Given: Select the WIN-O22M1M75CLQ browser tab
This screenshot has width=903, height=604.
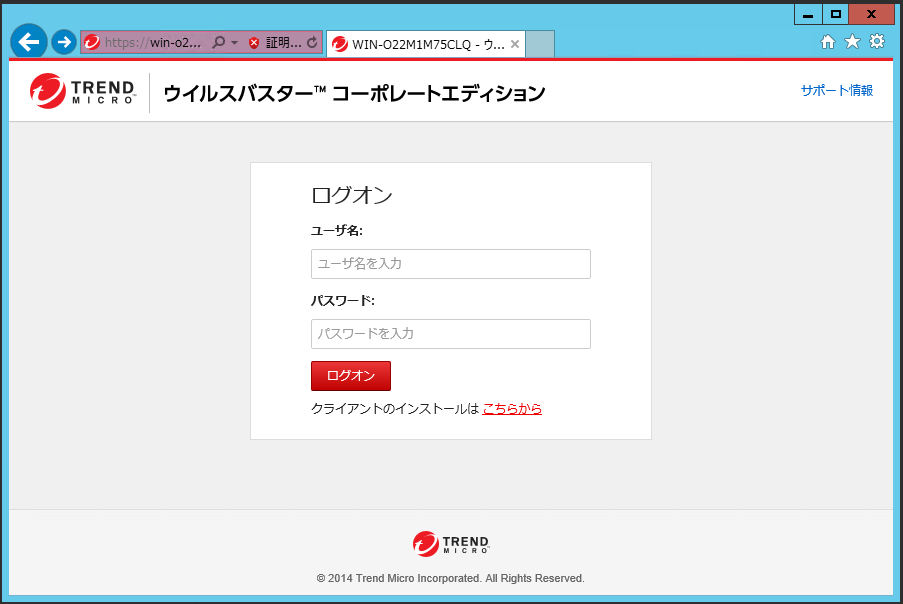Looking at the screenshot, I should [x=426, y=44].
